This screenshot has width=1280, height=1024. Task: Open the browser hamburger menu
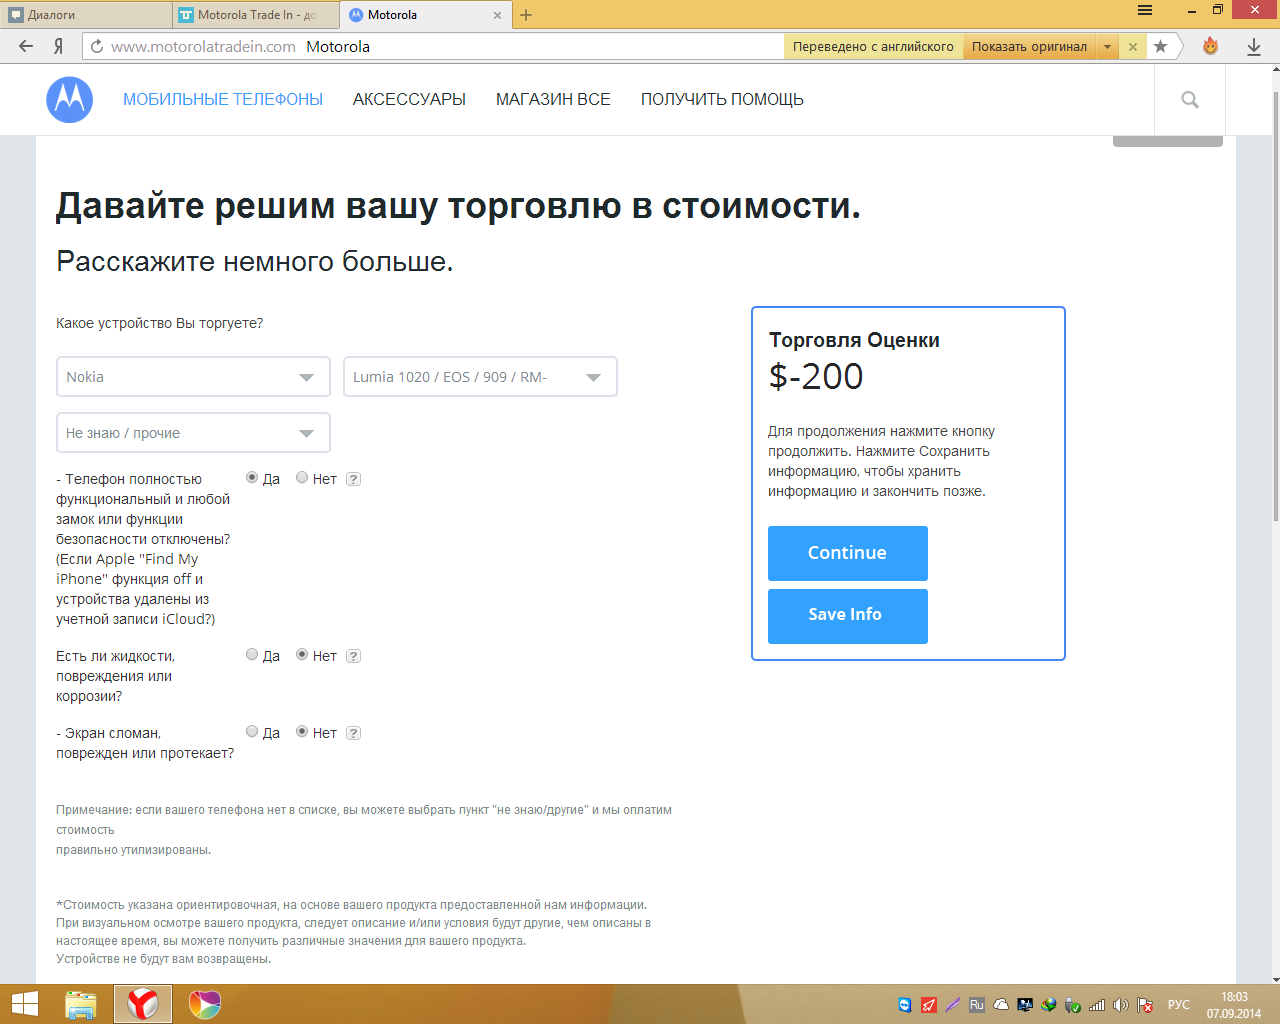[1145, 10]
